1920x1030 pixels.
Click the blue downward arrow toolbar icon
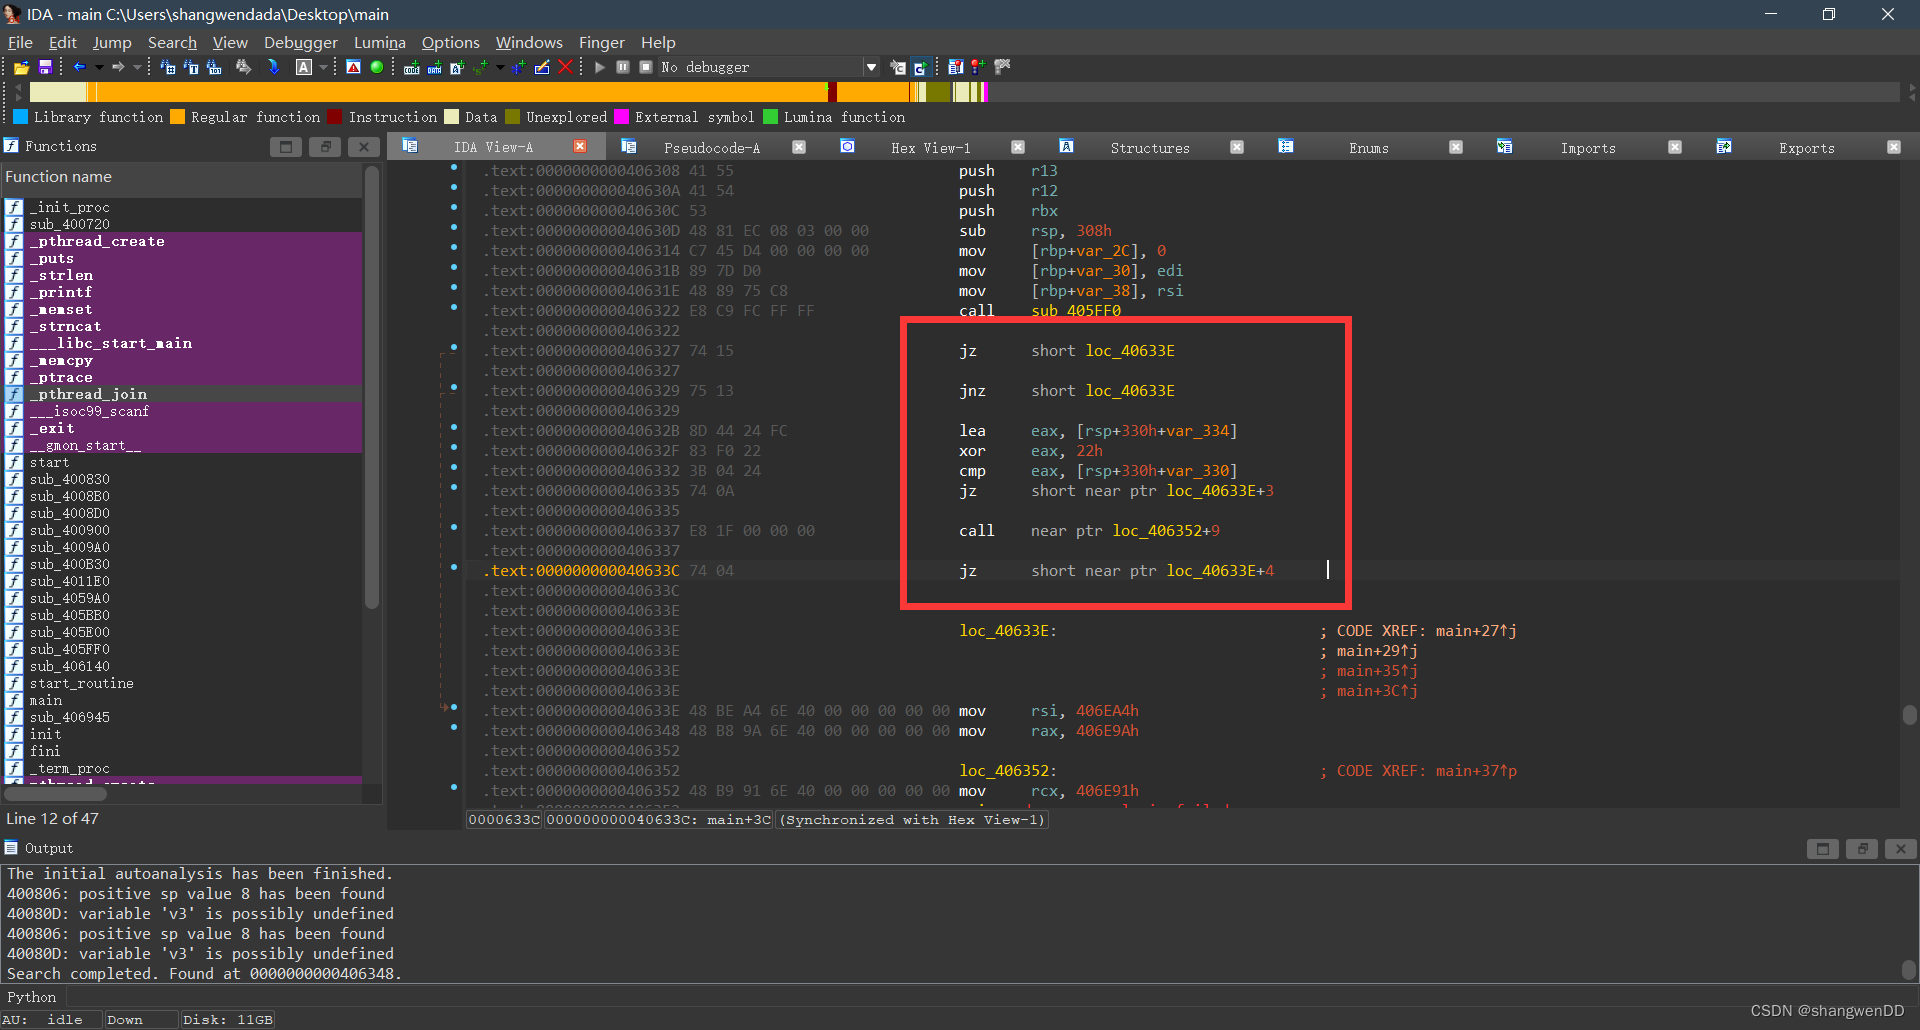pos(273,67)
